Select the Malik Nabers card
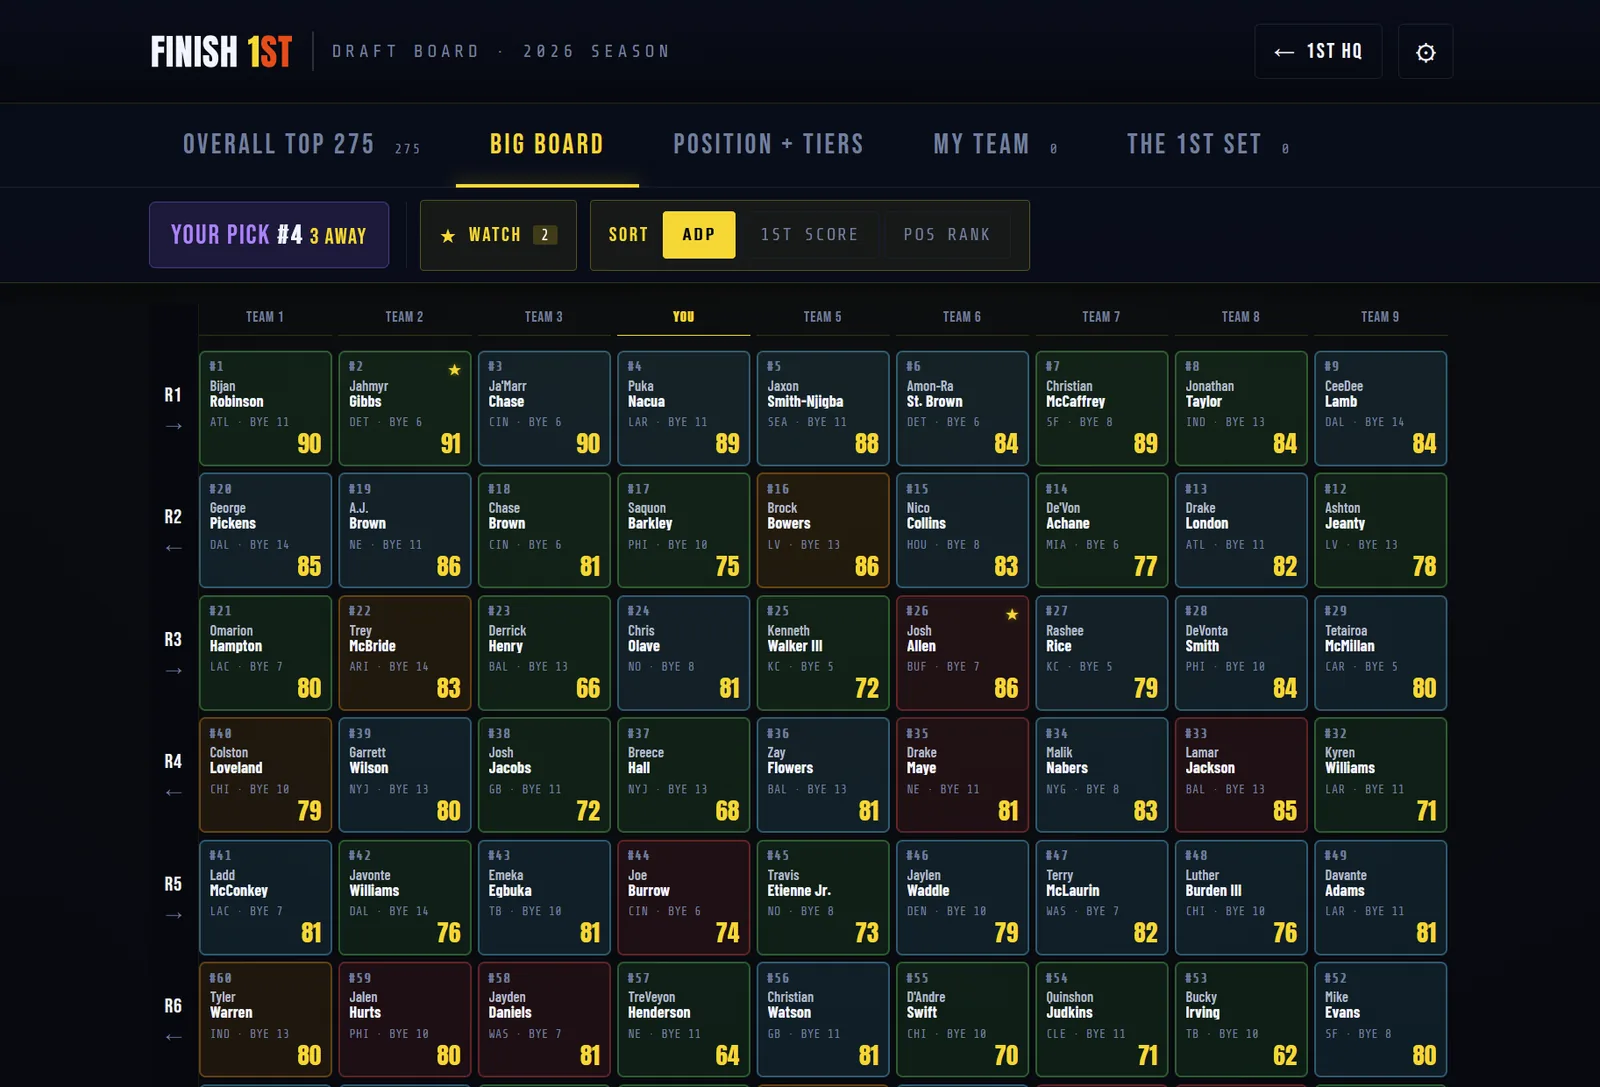Screen dimensions: 1600x1087 (1101, 775)
